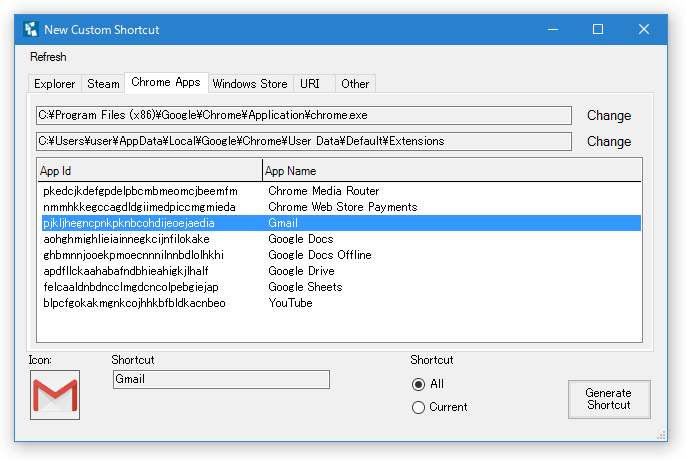Click the Shortcut name field containing Gmail

pyautogui.click(x=221, y=379)
